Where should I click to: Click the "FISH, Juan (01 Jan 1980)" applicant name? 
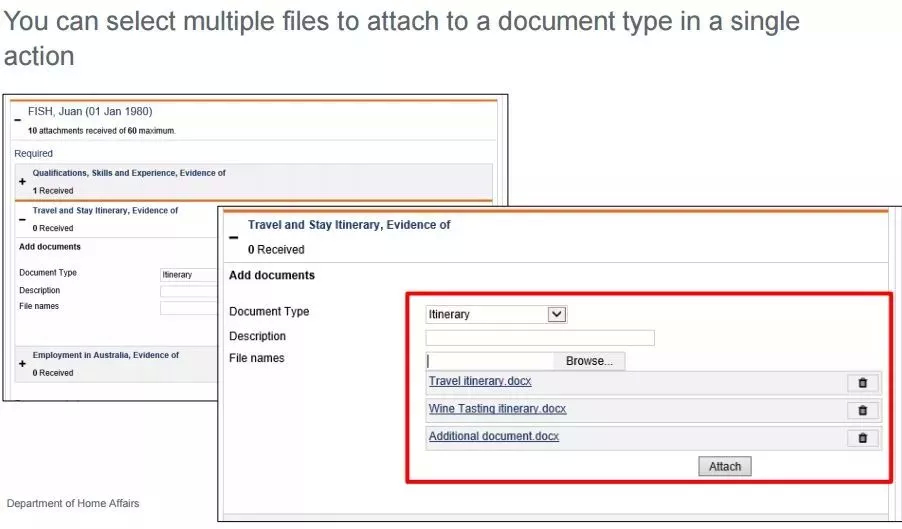90,112
